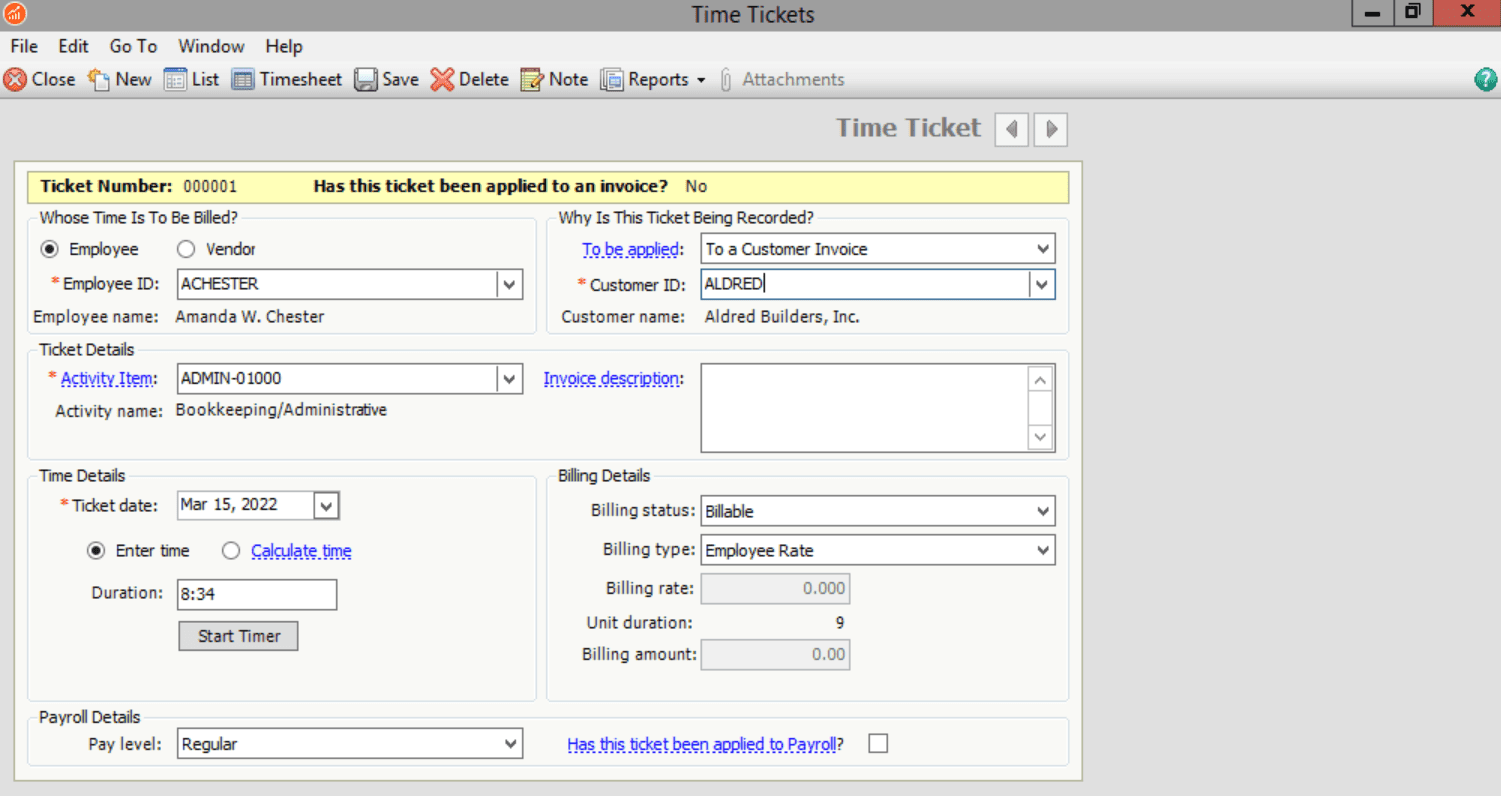Select the Employee radio button
The width and height of the screenshot is (1501, 796).
tap(49, 249)
